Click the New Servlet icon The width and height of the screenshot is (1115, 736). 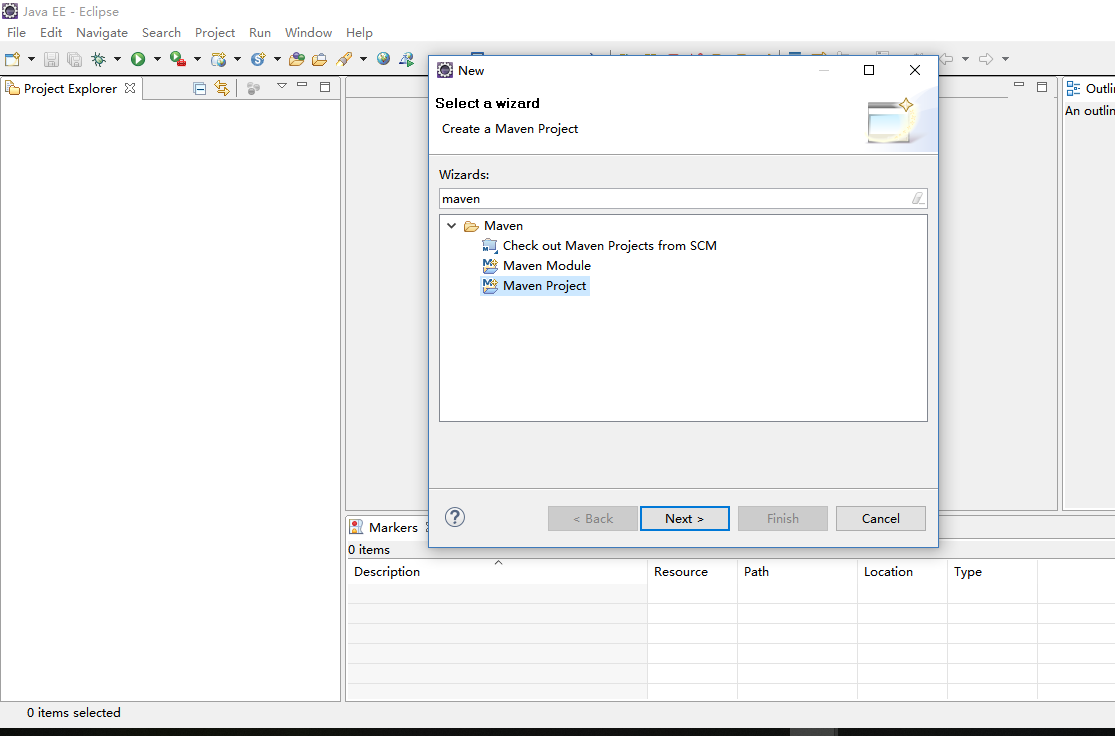click(x=258, y=59)
